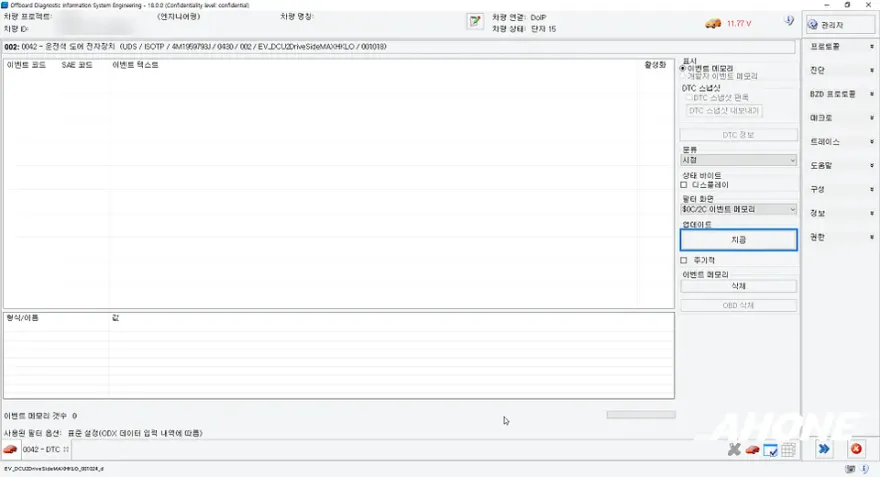Click the window-with-checkmark icon in bottom toolbar
This screenshot has width=880, height=477.
(x=771, y=450)
